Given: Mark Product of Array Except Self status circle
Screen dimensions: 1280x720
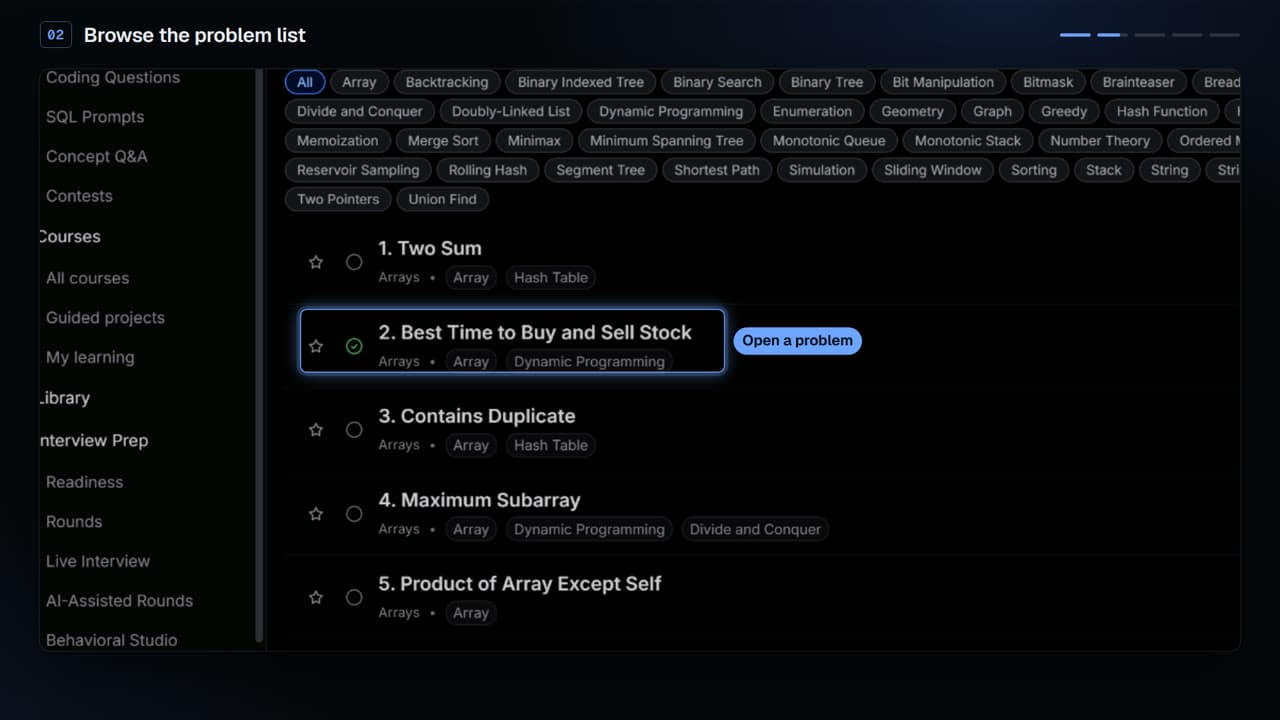Looking at the screenshot, I should click(x=354, y=598).
